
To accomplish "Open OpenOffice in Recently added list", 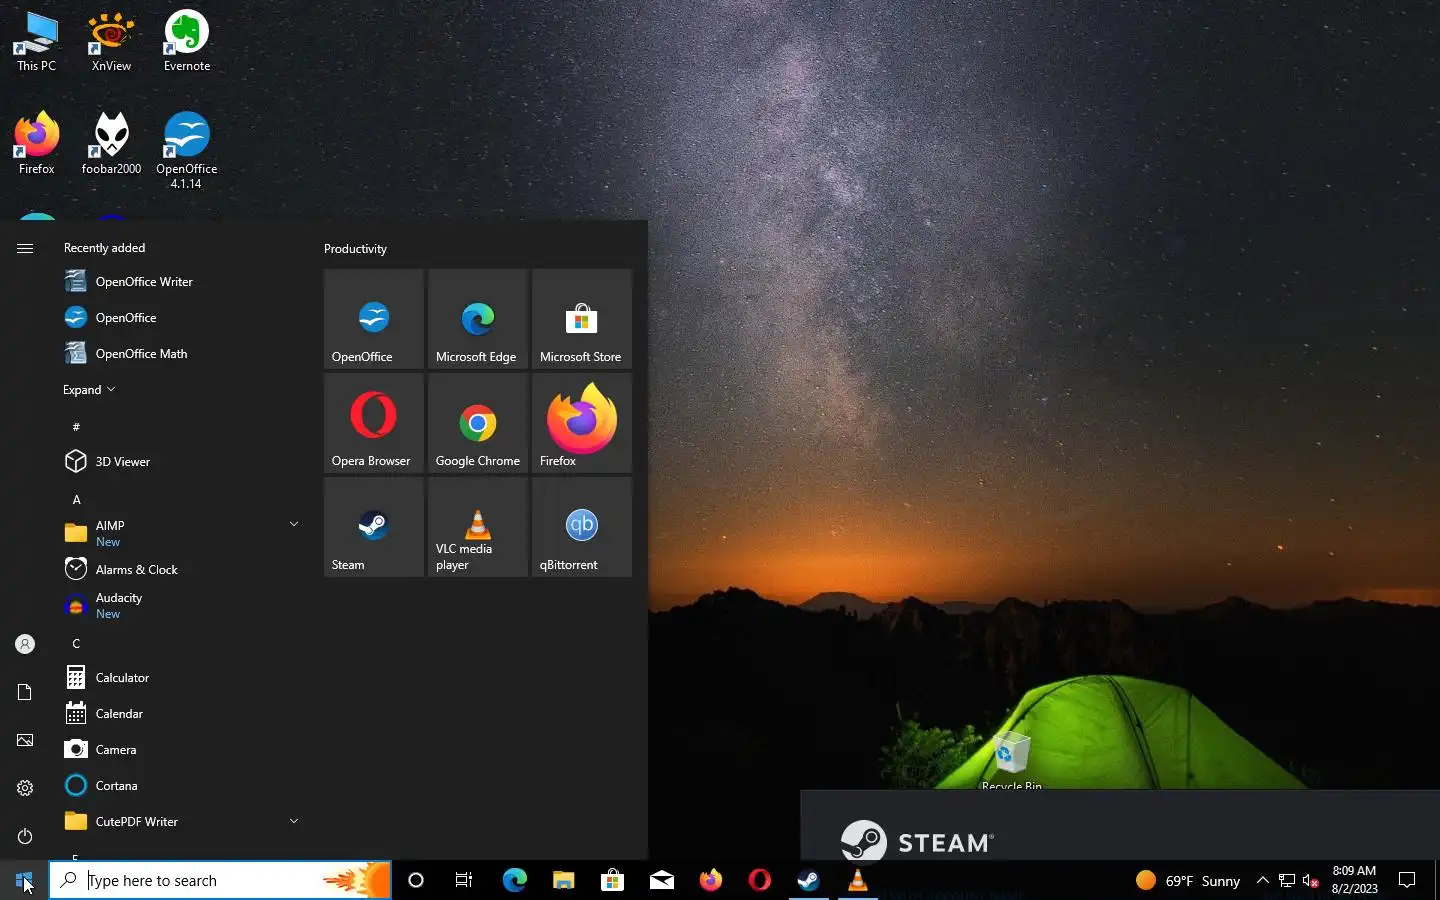I will coord(180,318).
